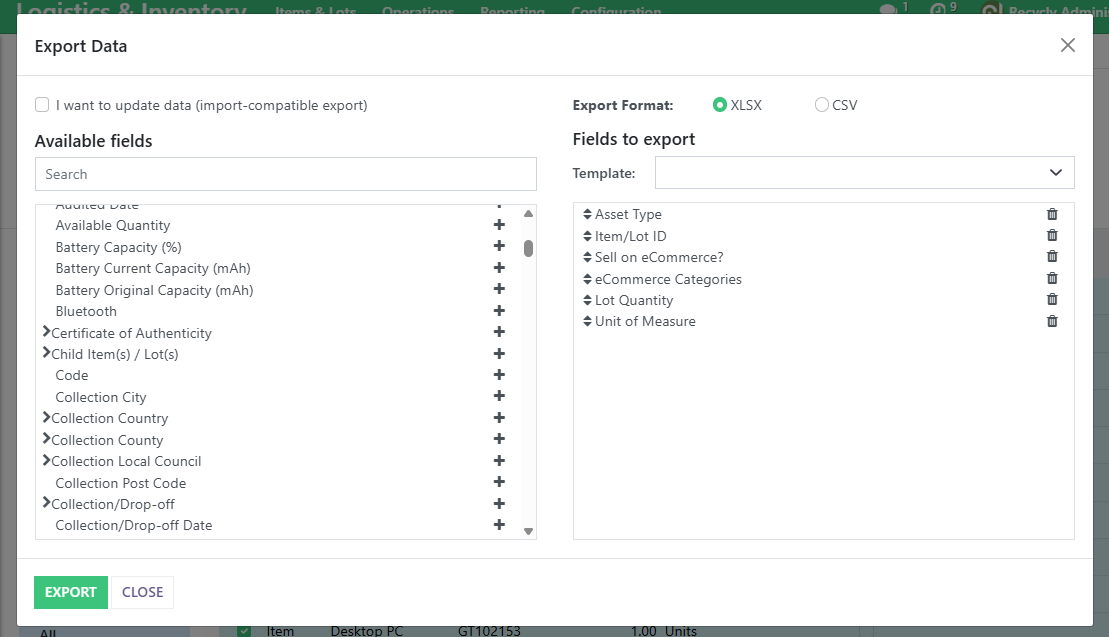The image size is (1109, 637).
Task: Click sort handle beside Lot Quantity
Action: (587, 300)
